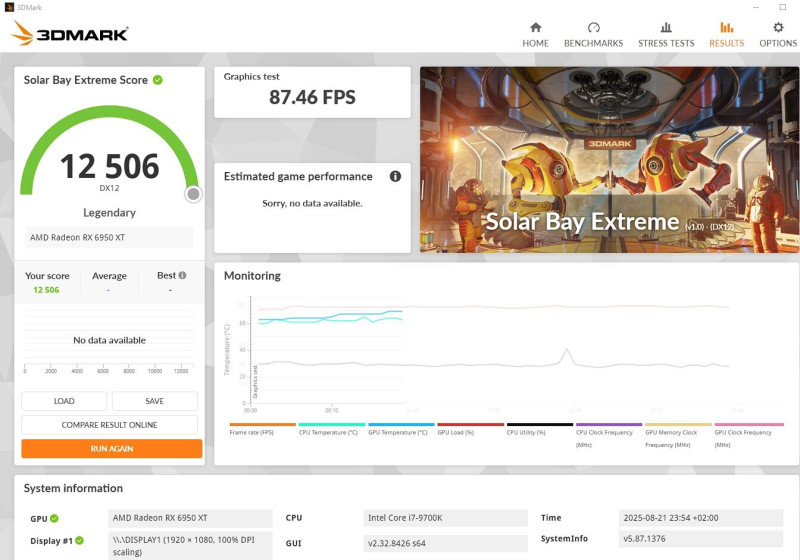Open the Home page icon
800x560 pixels.
(x=535, y=27)
